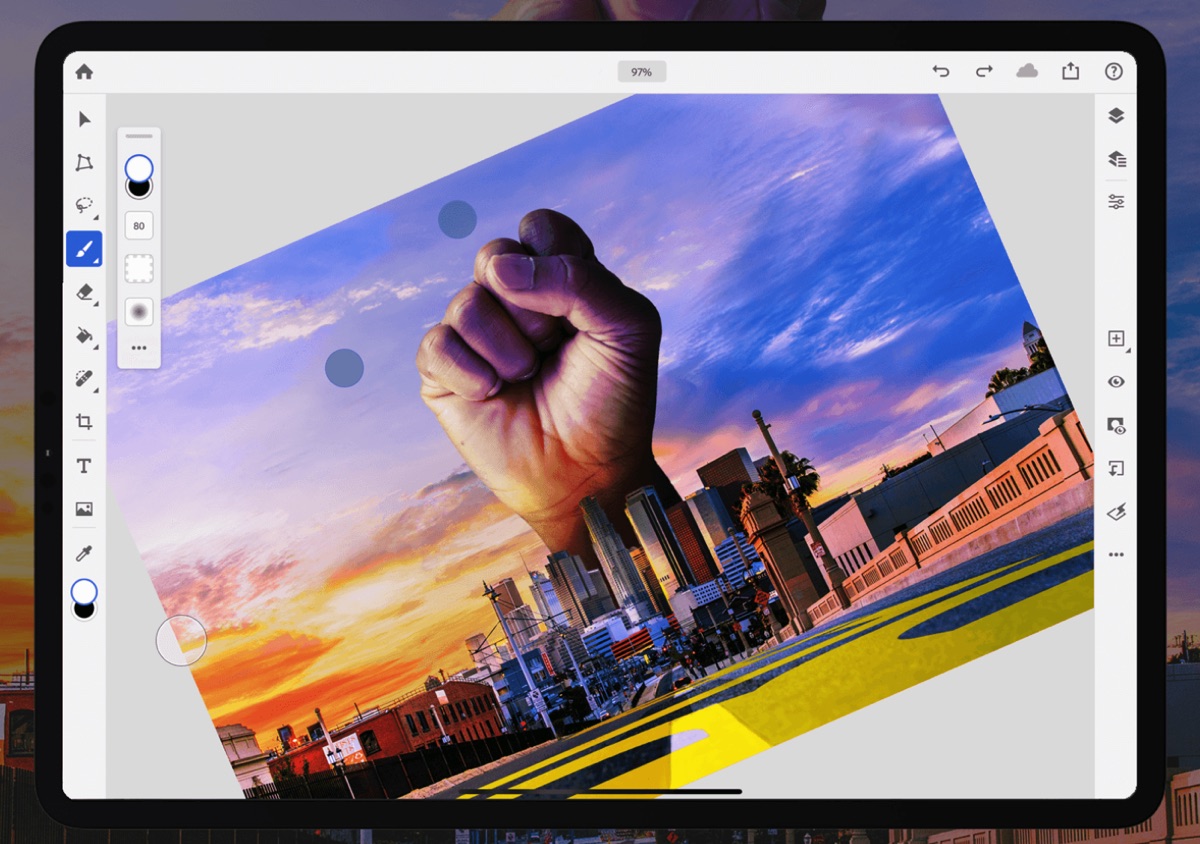Open the Help question mark menu
1200x844 pixels.
(x=1114, y=71)
